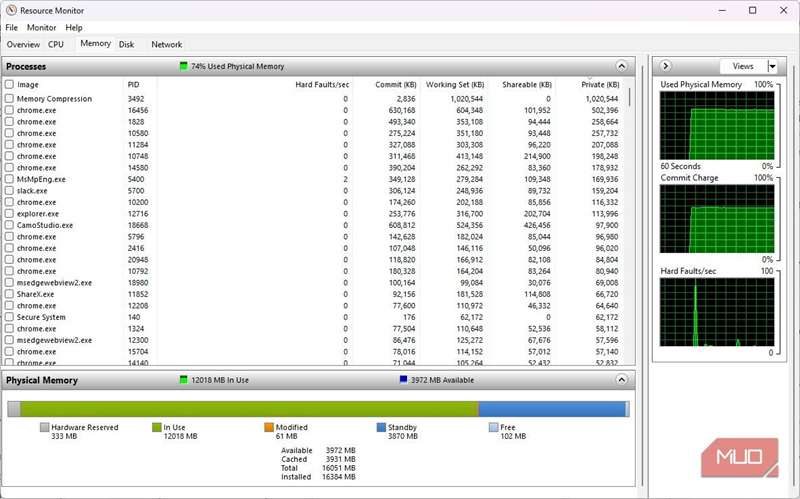Image resolution: width=800 pixels, height=499 pixels.
Task: Select the slack.exe process checkbox
Action: 10,191
